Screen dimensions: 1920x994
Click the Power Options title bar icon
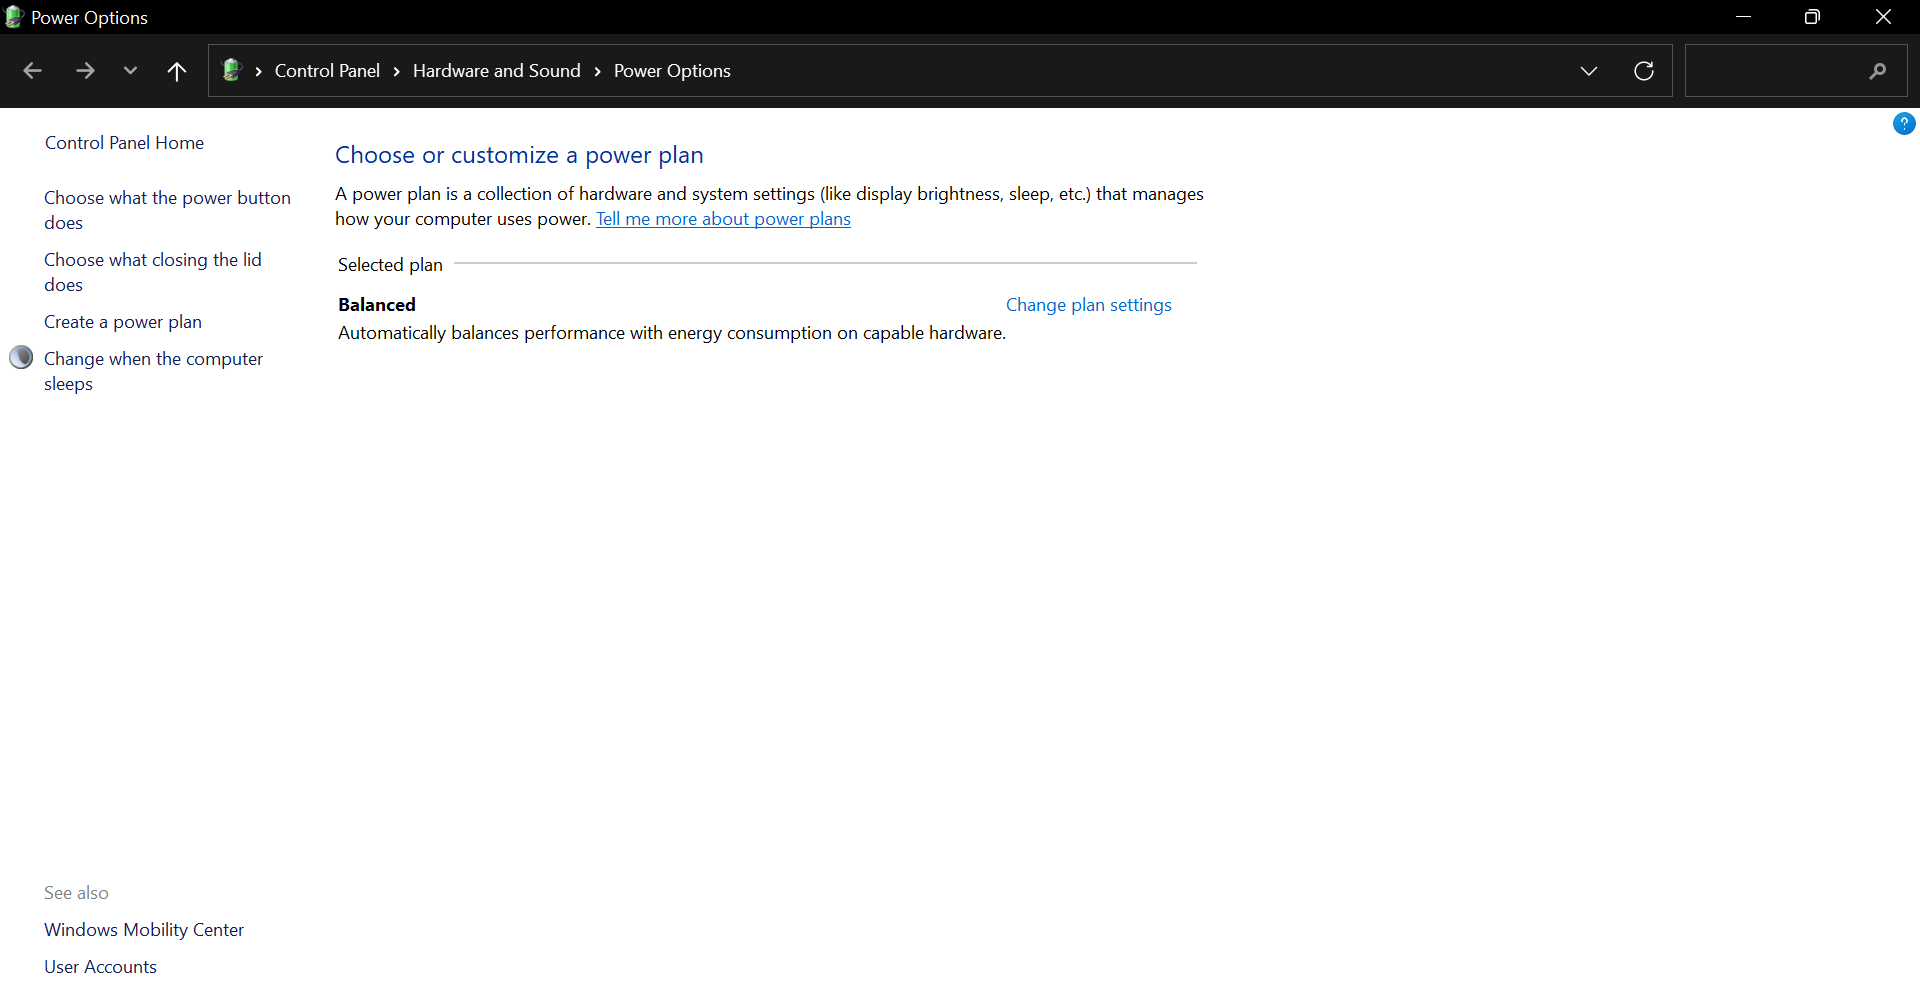[x=14, y=16]
